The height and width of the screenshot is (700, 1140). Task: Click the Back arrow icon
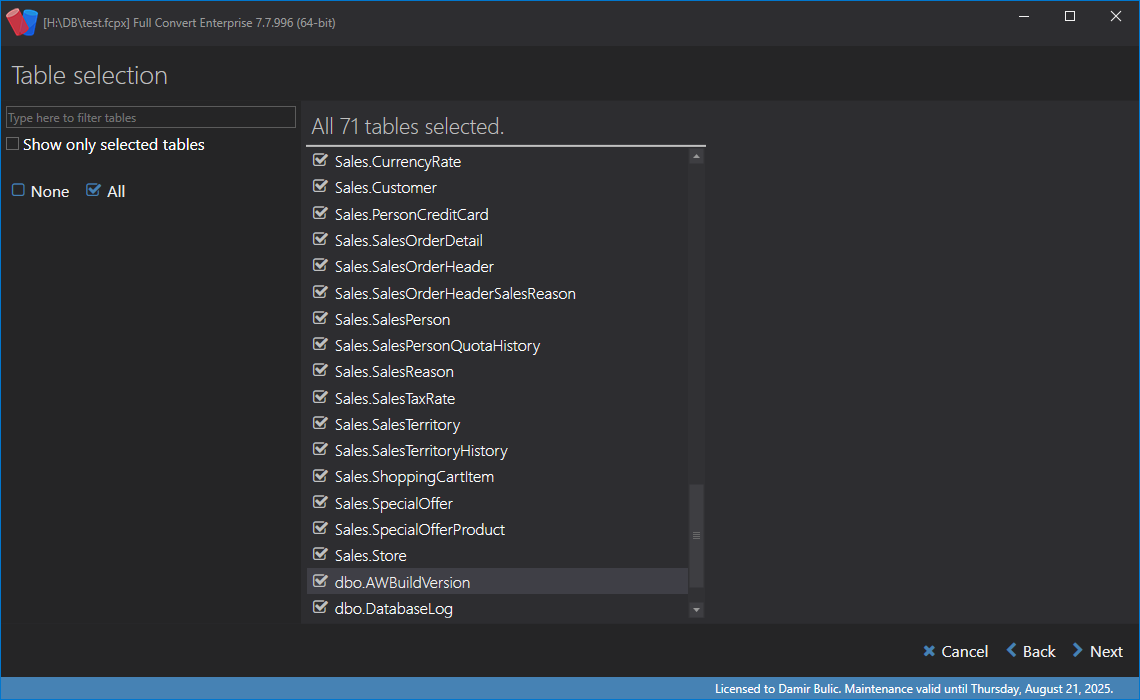1012,651
